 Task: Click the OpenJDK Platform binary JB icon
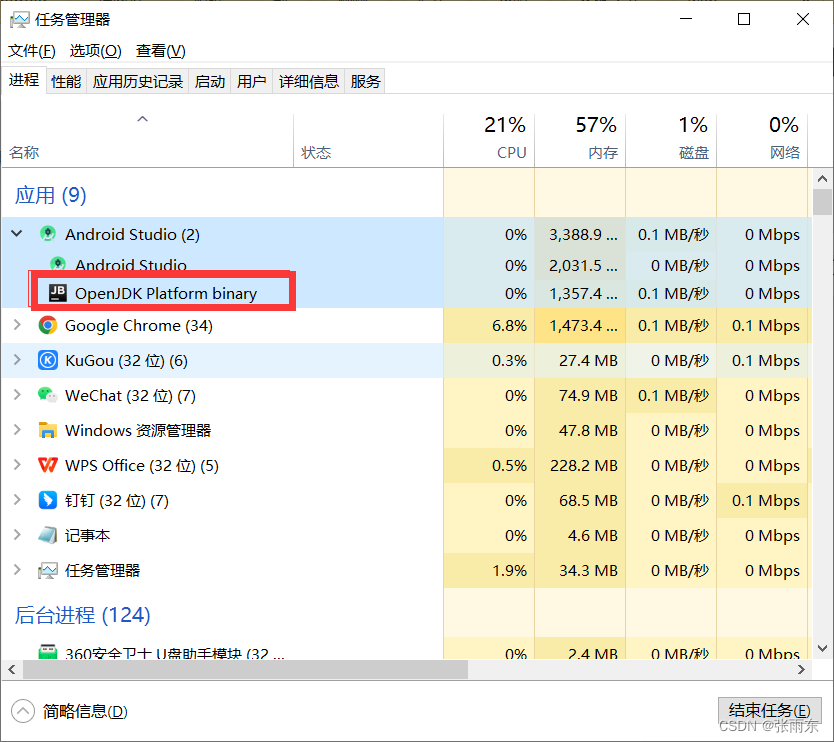[58, 293]
